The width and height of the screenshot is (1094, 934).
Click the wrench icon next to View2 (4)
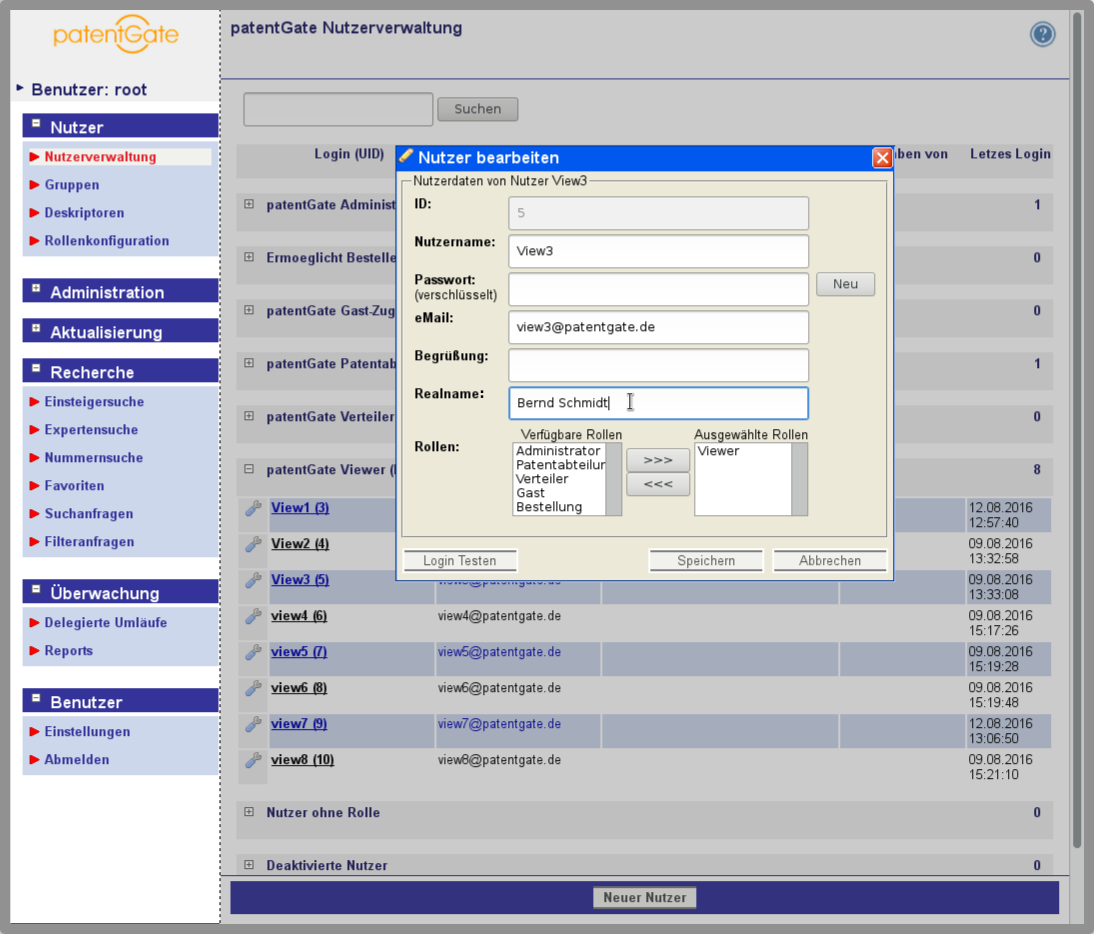253,545
